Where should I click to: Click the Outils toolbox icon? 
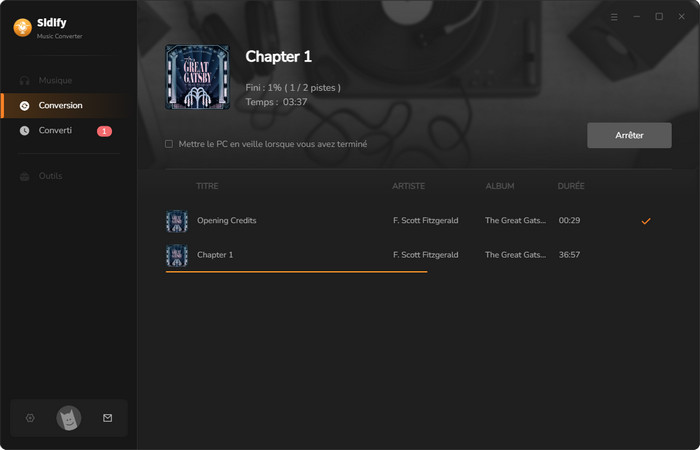[25, 176]
